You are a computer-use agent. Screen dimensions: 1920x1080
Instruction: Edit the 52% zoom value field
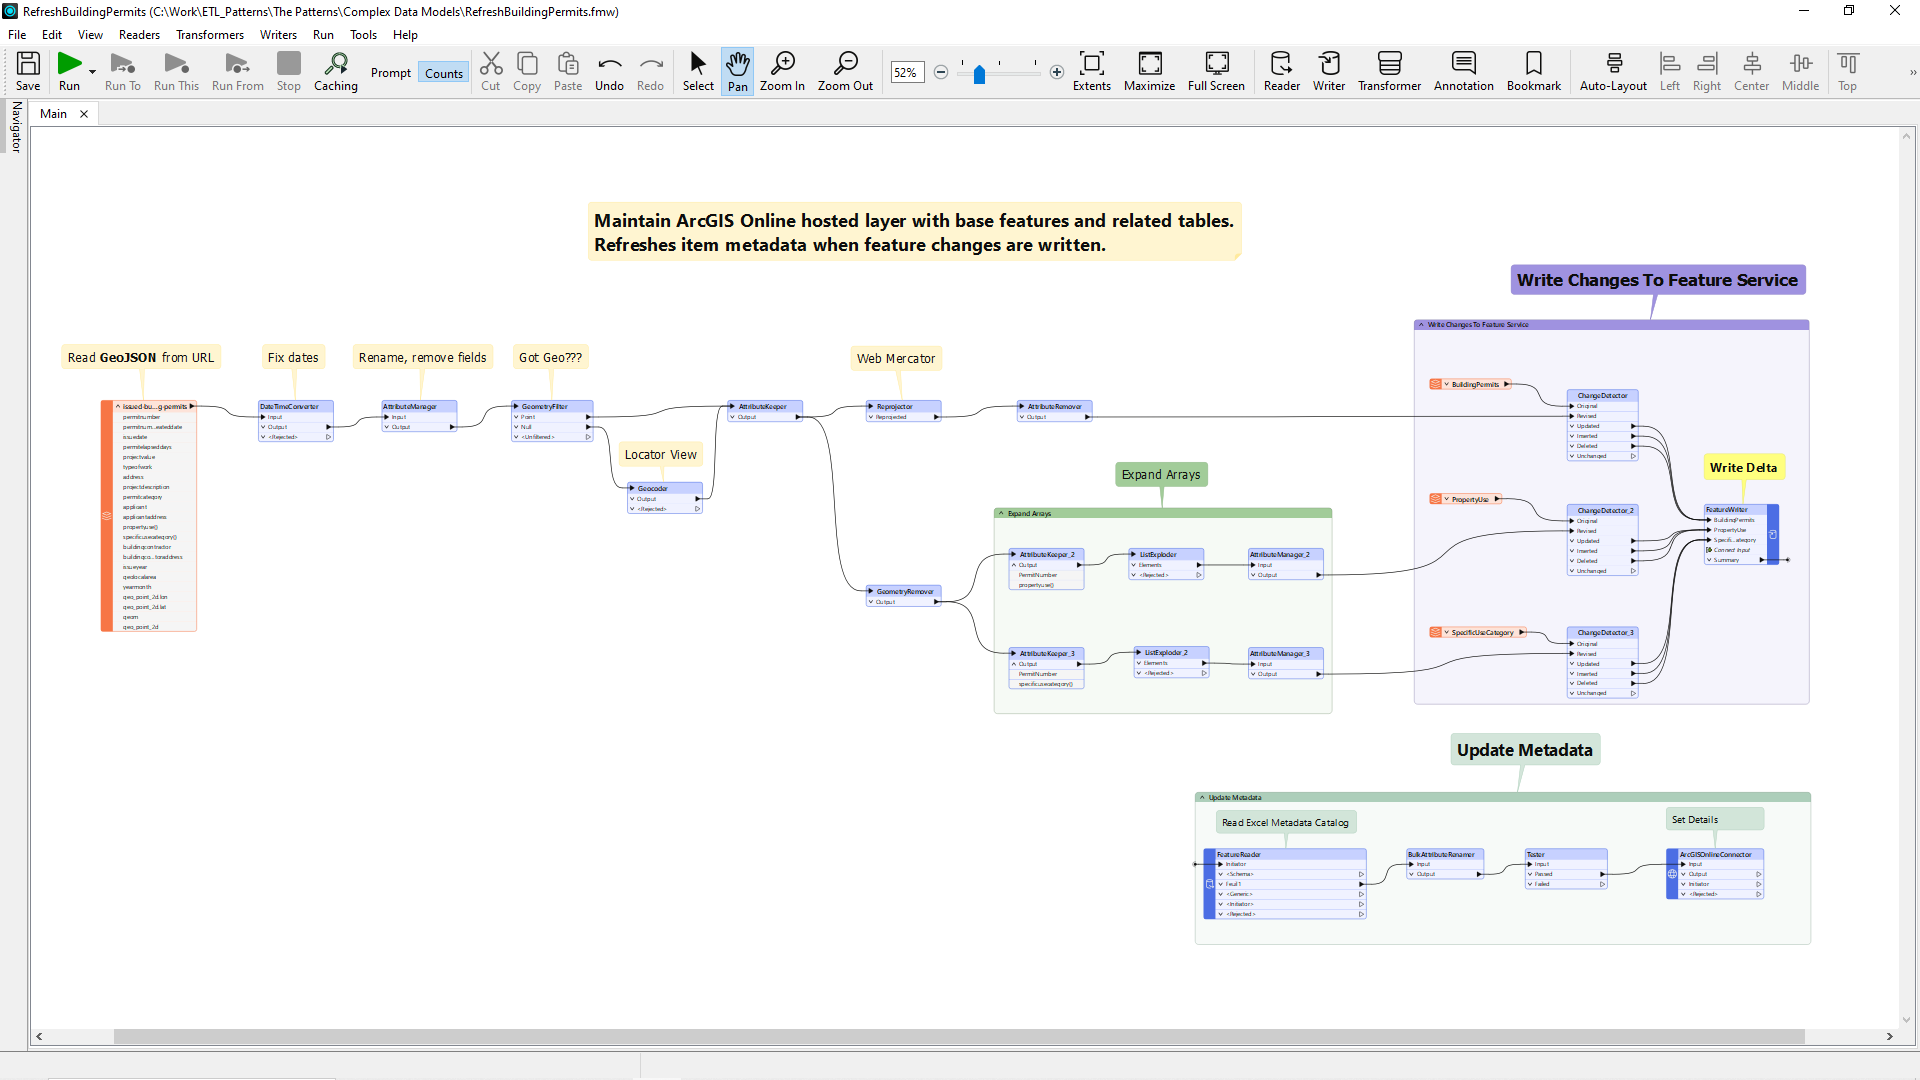906,72
